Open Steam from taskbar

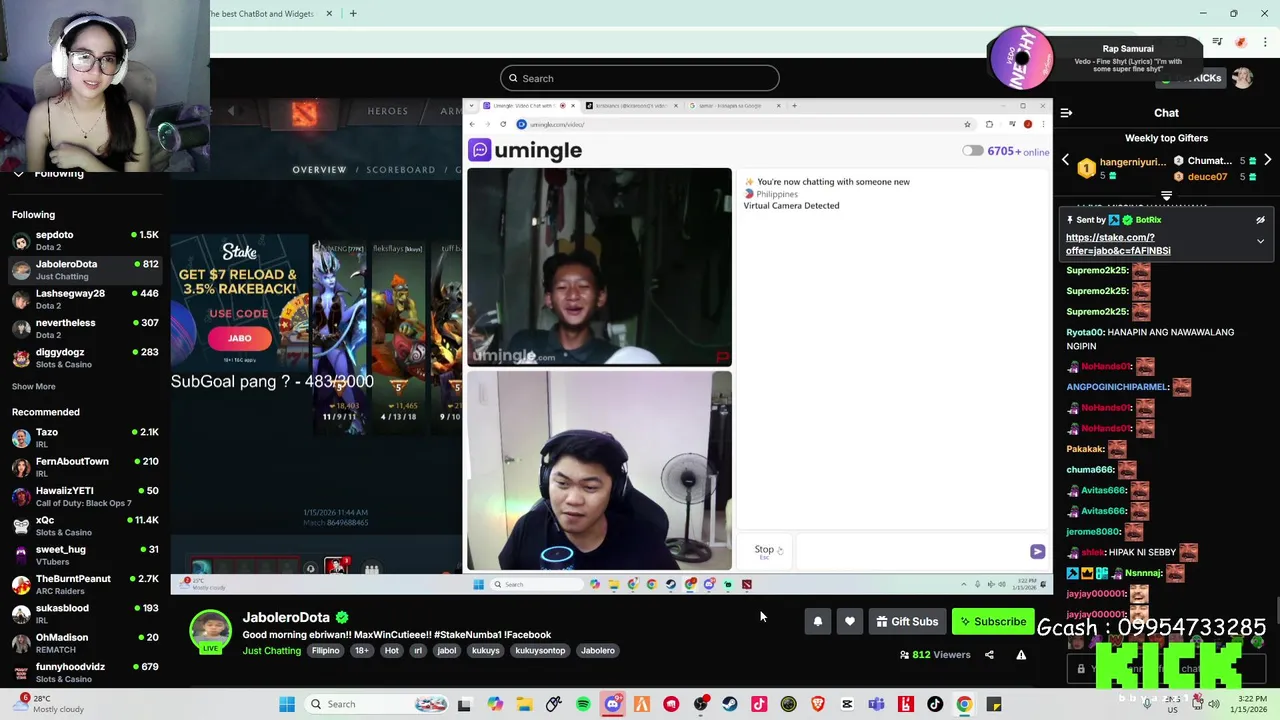tap(730, 704)
